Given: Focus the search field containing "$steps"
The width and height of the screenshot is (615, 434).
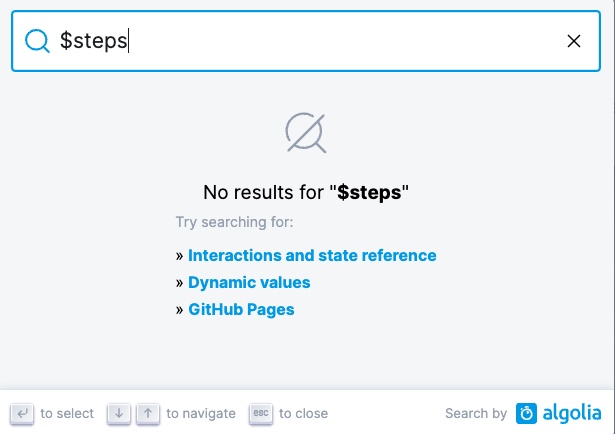Looking at the screenshot, I should coord(300,41).
